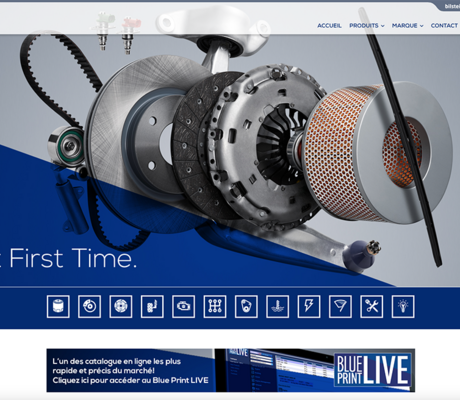Screen dimensions: 460x400
Task: Open the brake disc category icon
Action: click(x=90, y=306)
